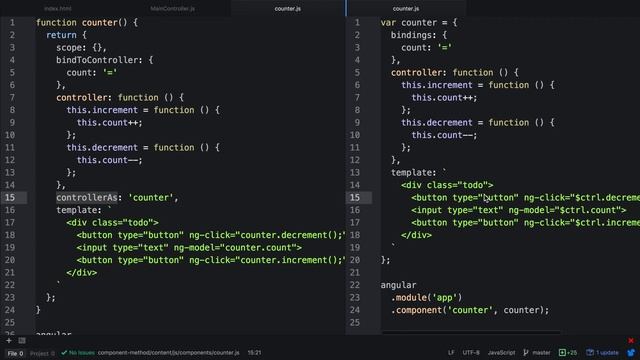The width and height of the screenshot is (640, 360).
Task: Click 'this.count++;' in the left editor
Action: pos(109,122)
